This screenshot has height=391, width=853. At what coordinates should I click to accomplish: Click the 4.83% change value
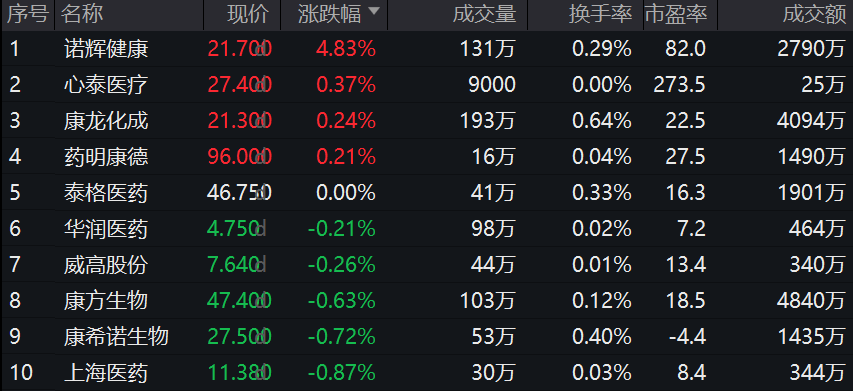[x=346, y=49]
